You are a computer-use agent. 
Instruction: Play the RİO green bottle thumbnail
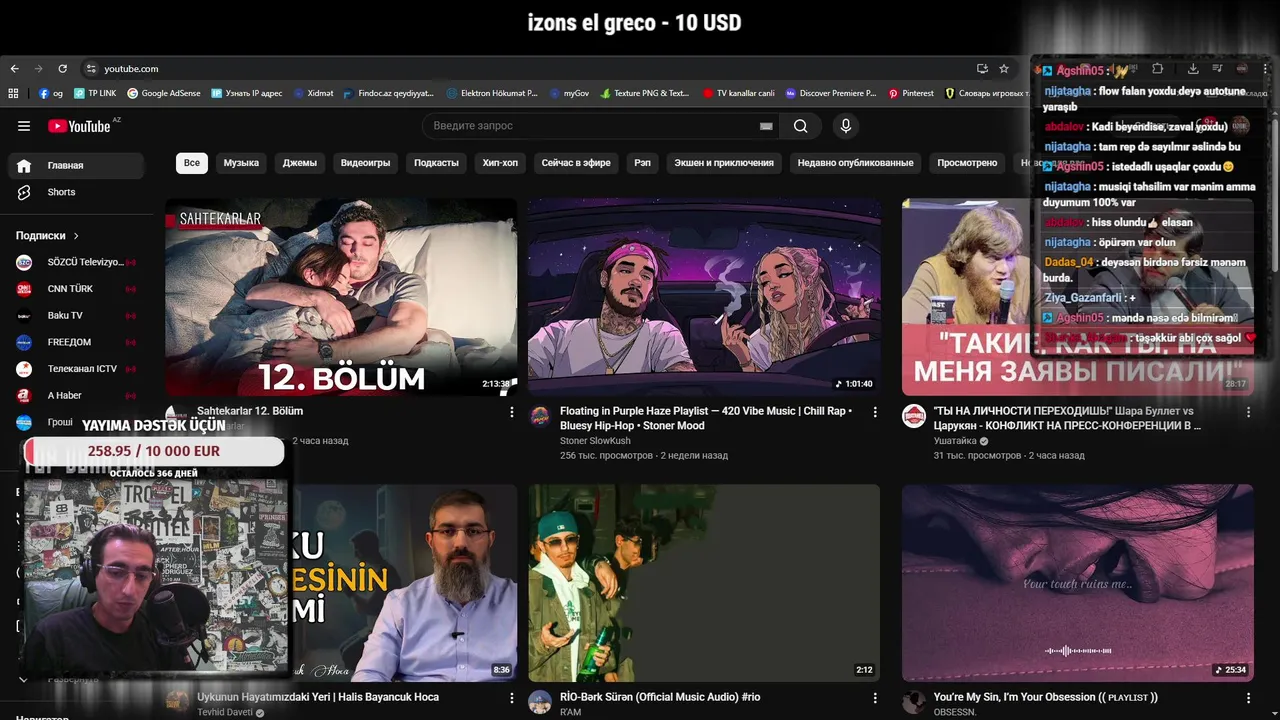(x=705, y=583)
